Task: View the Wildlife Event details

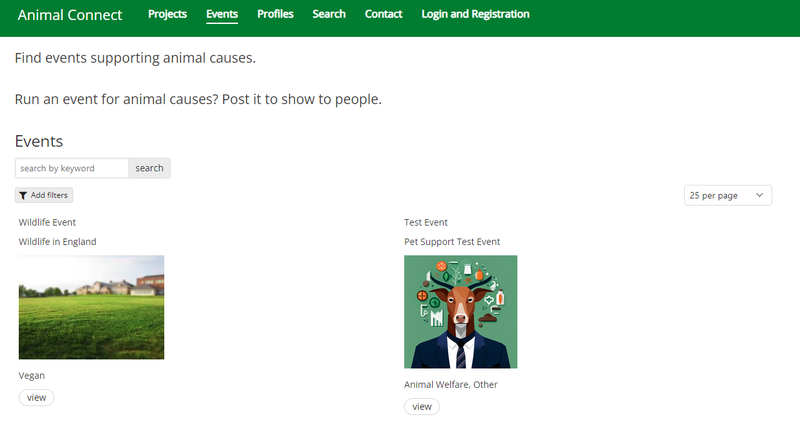Action: click(x=36, y=397)
